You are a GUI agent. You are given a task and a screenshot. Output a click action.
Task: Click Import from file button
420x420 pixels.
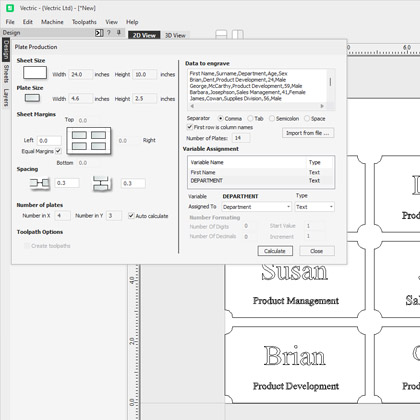308,133
